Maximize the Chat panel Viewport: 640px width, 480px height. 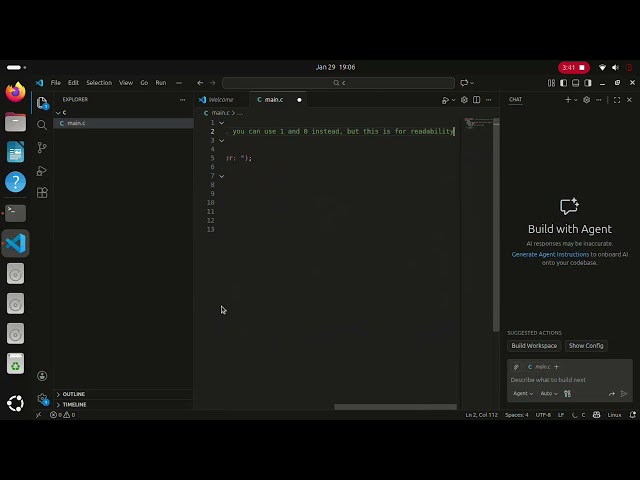pos(617,100)
